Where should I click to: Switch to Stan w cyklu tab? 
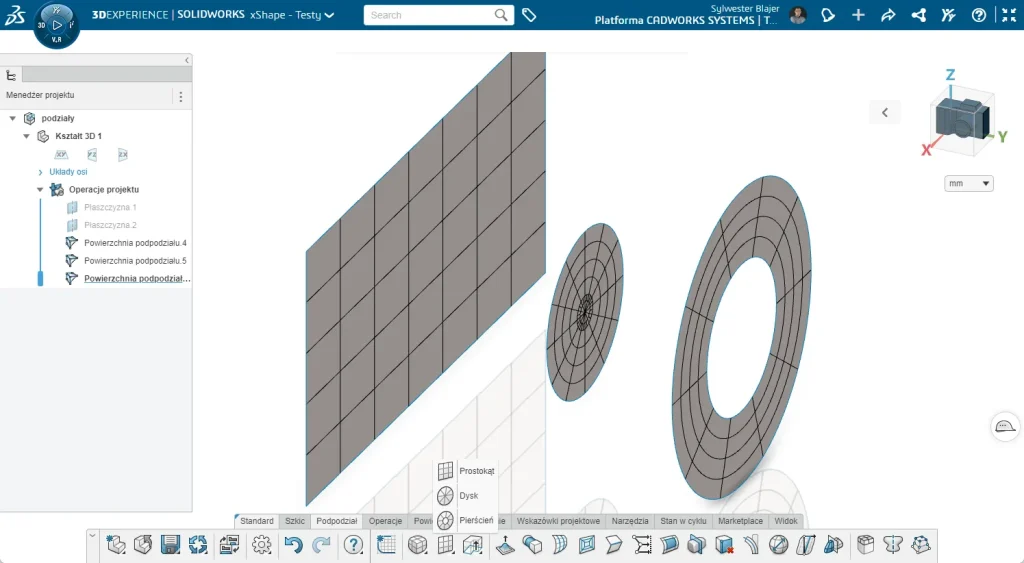(x=683, y=521)
